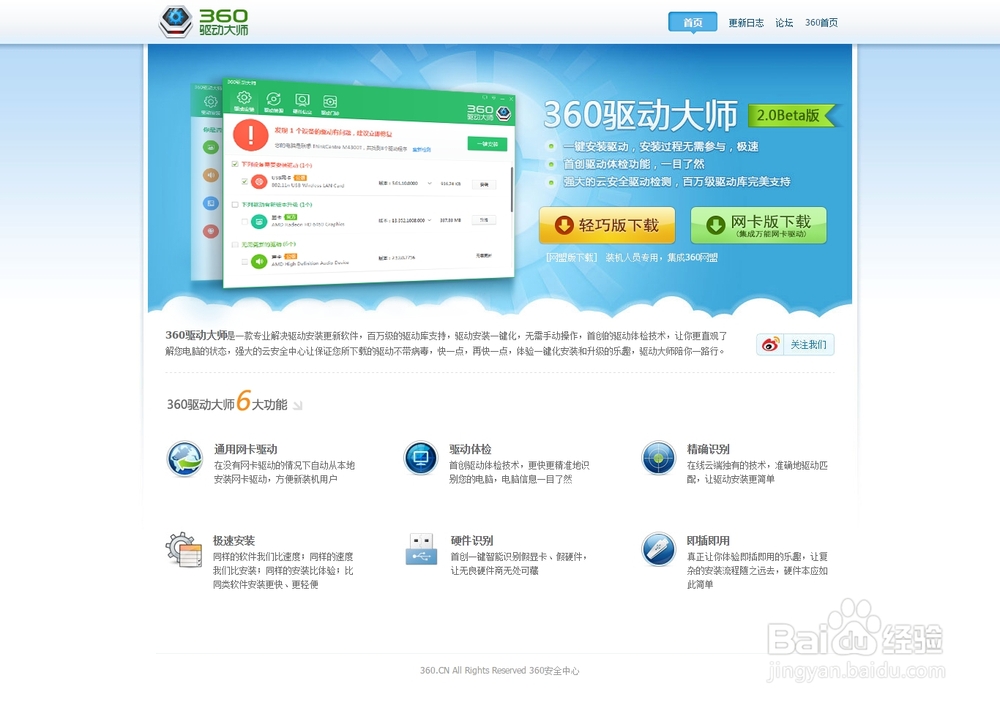Open the 网盟版下载 link

pos(571,258)
